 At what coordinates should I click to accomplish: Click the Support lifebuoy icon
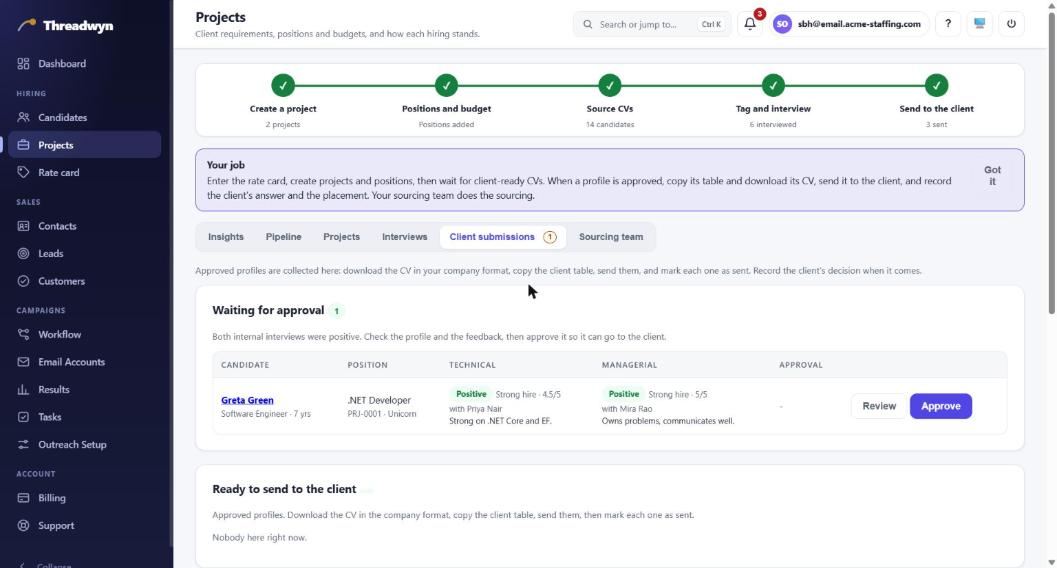(x=24, y=526)
